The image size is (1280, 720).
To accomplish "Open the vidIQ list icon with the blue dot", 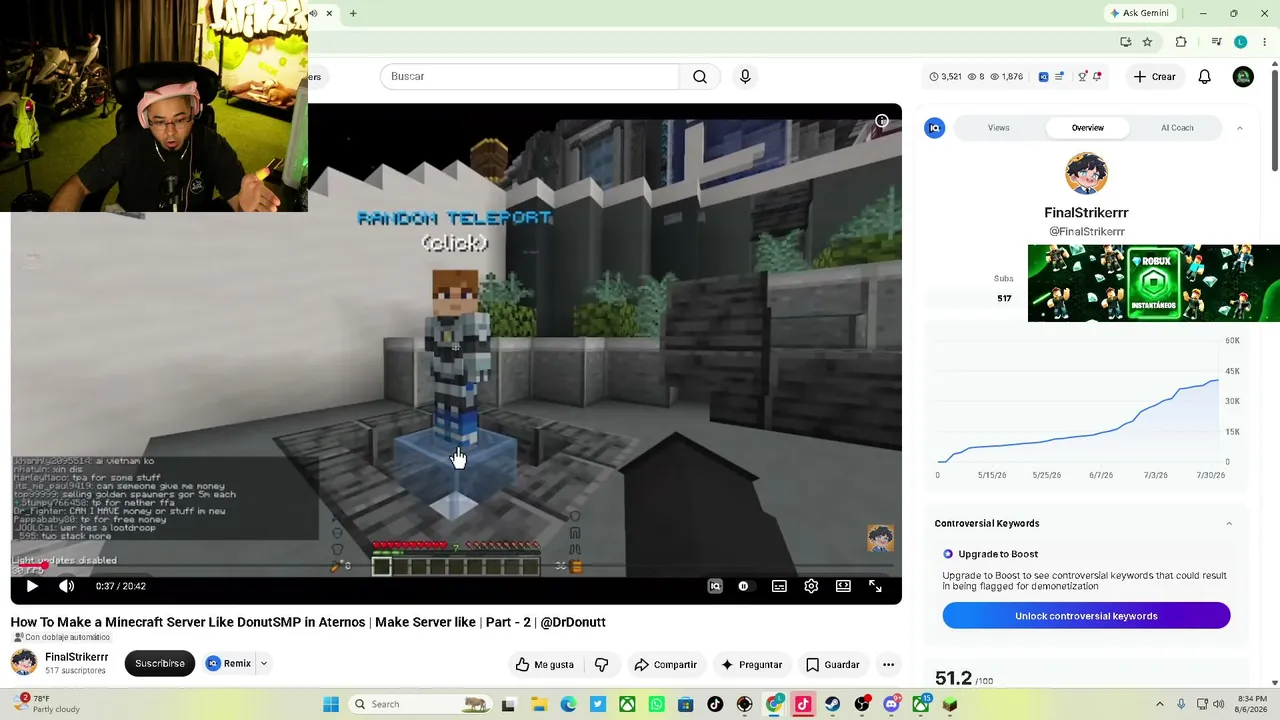I will [x=1059, y=77].
